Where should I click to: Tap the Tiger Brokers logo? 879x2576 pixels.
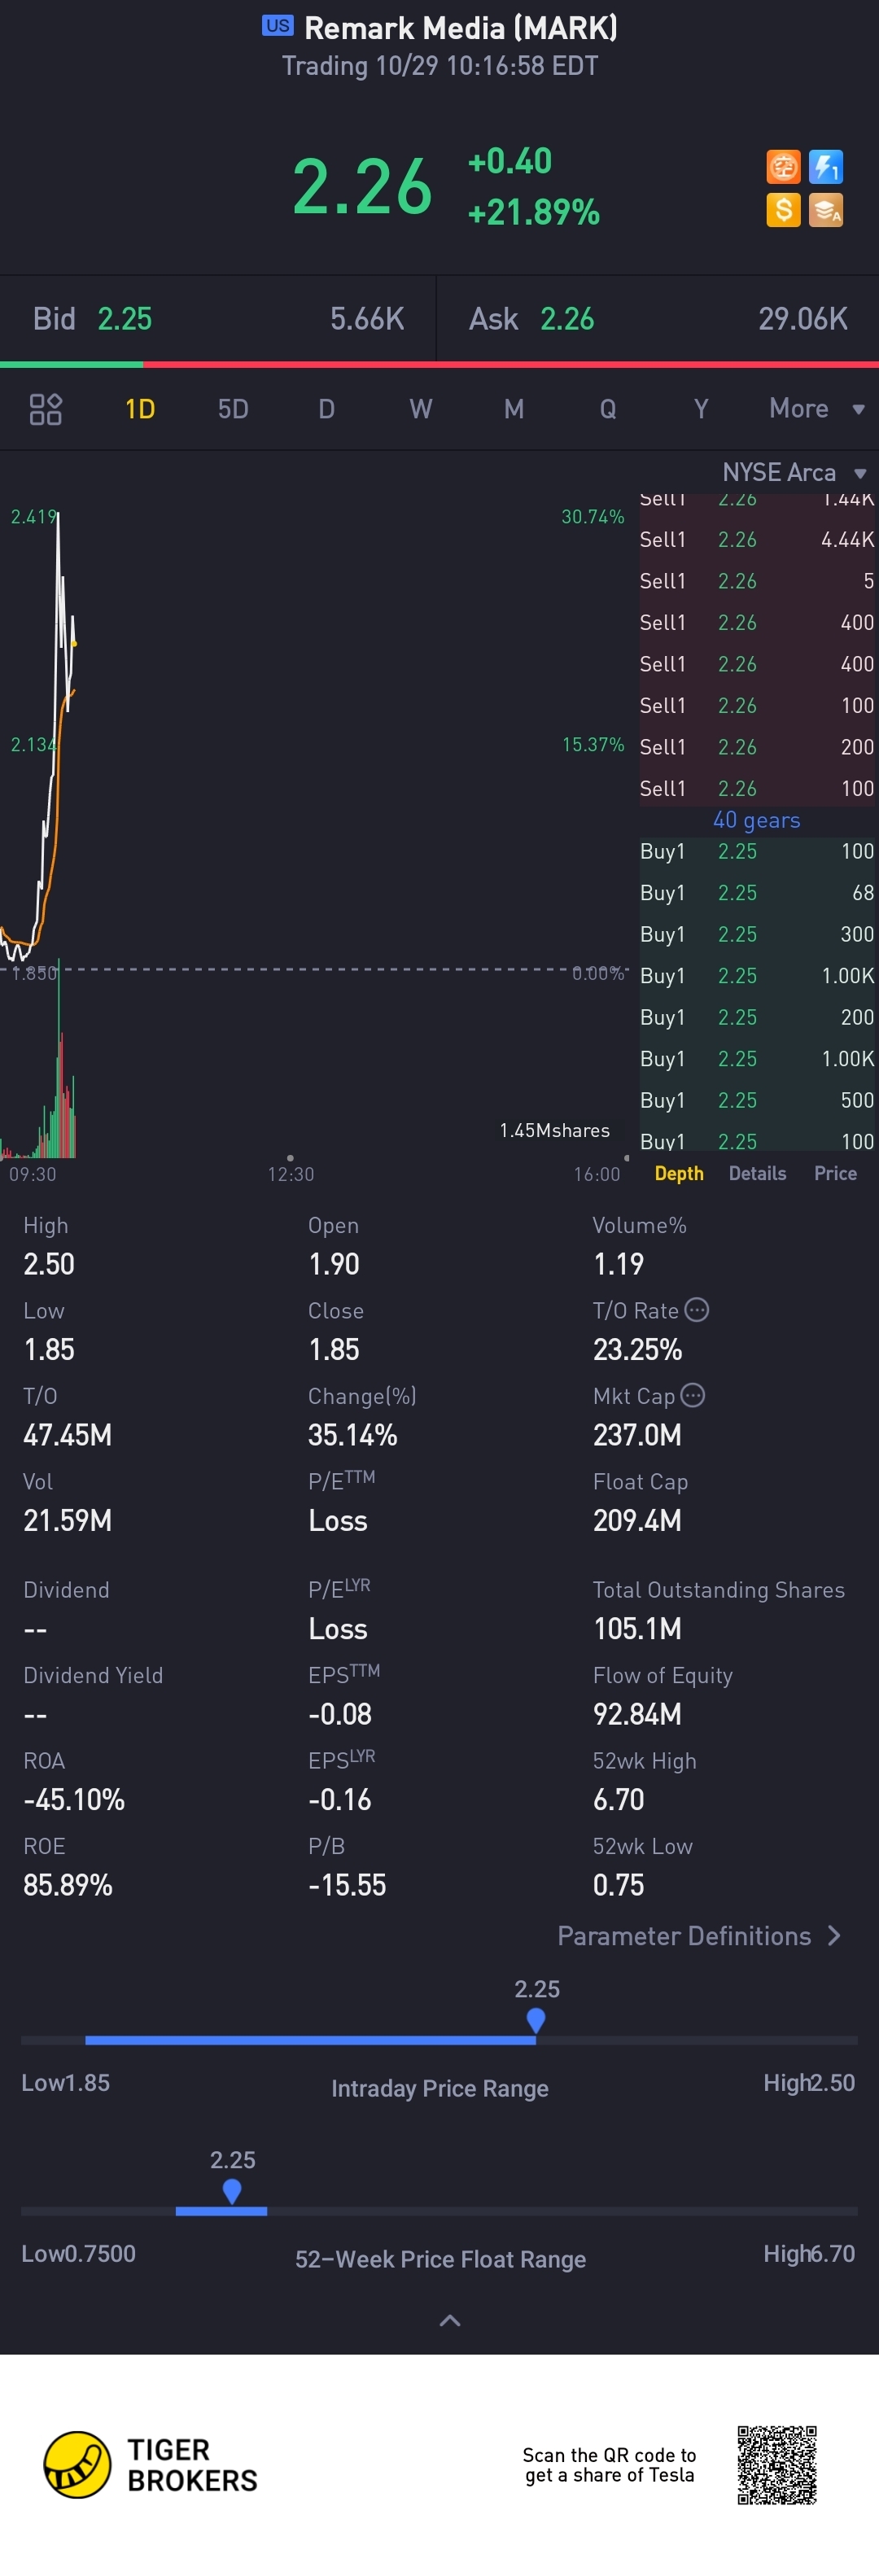(150, 2464)
